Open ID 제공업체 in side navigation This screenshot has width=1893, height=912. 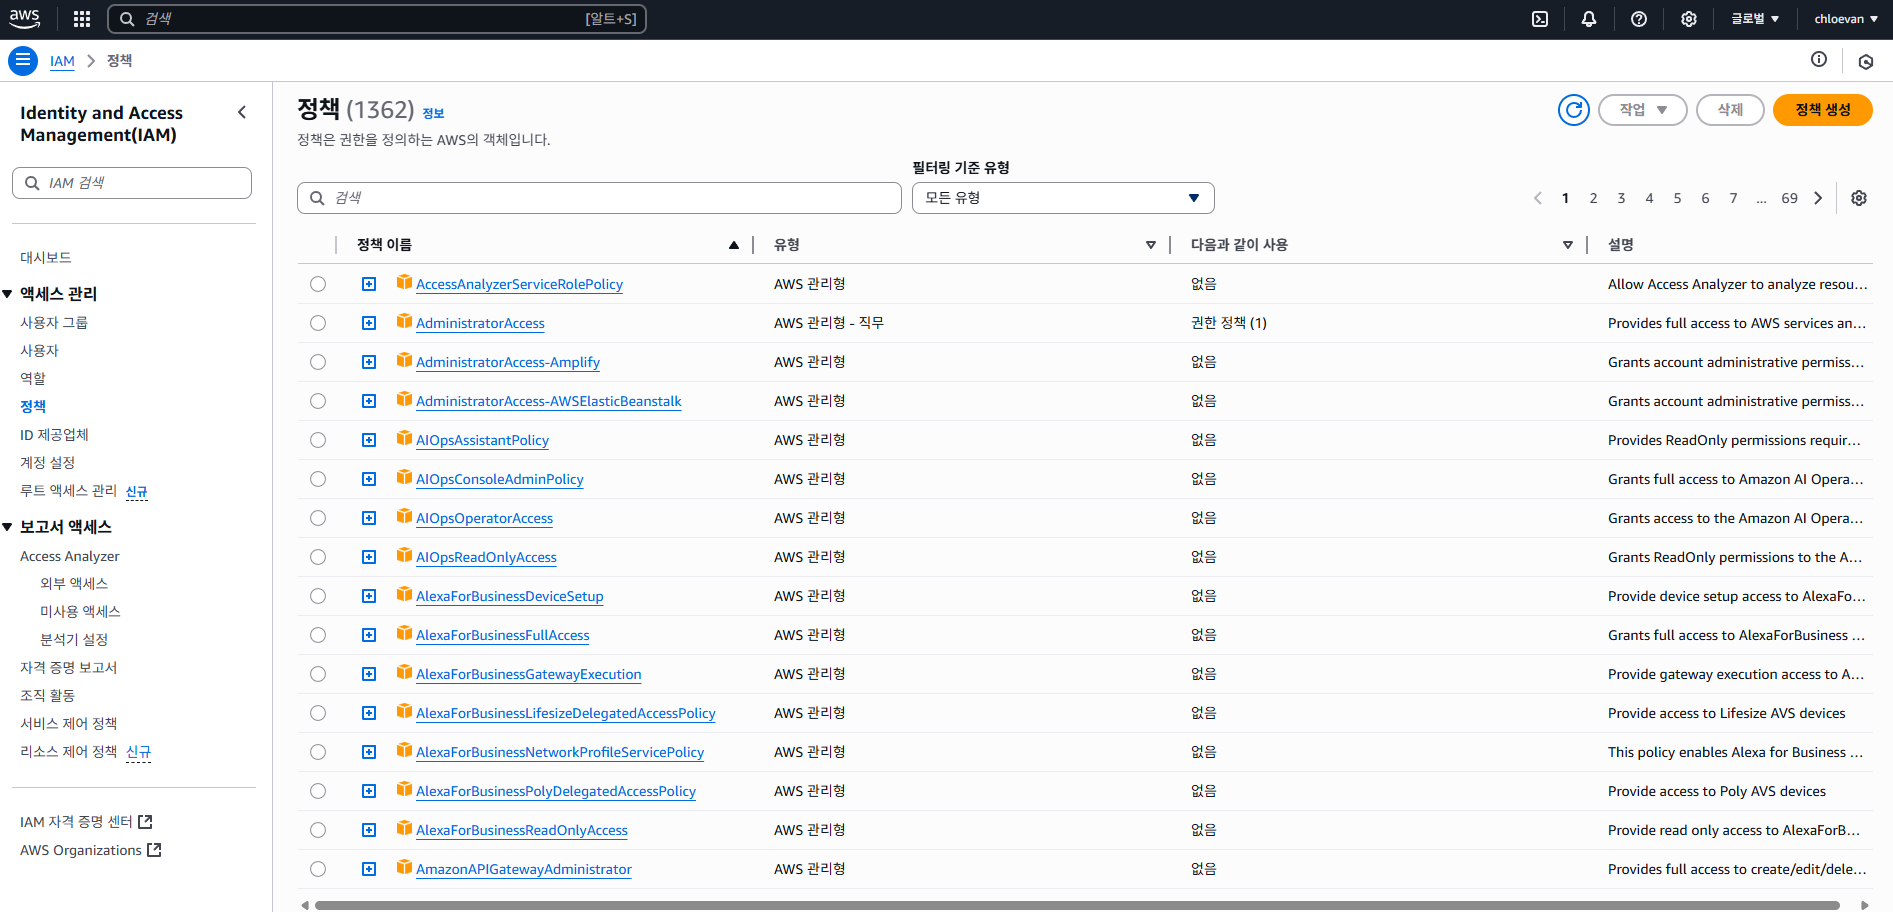[x=54, y=435]
